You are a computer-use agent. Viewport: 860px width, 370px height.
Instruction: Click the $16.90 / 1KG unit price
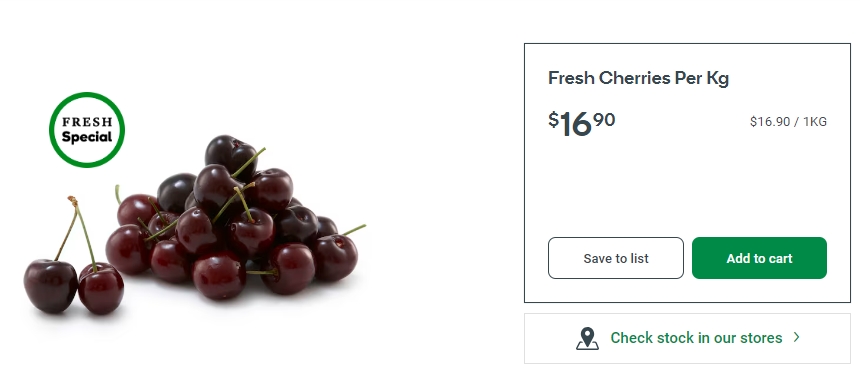[x=788, y=122]
